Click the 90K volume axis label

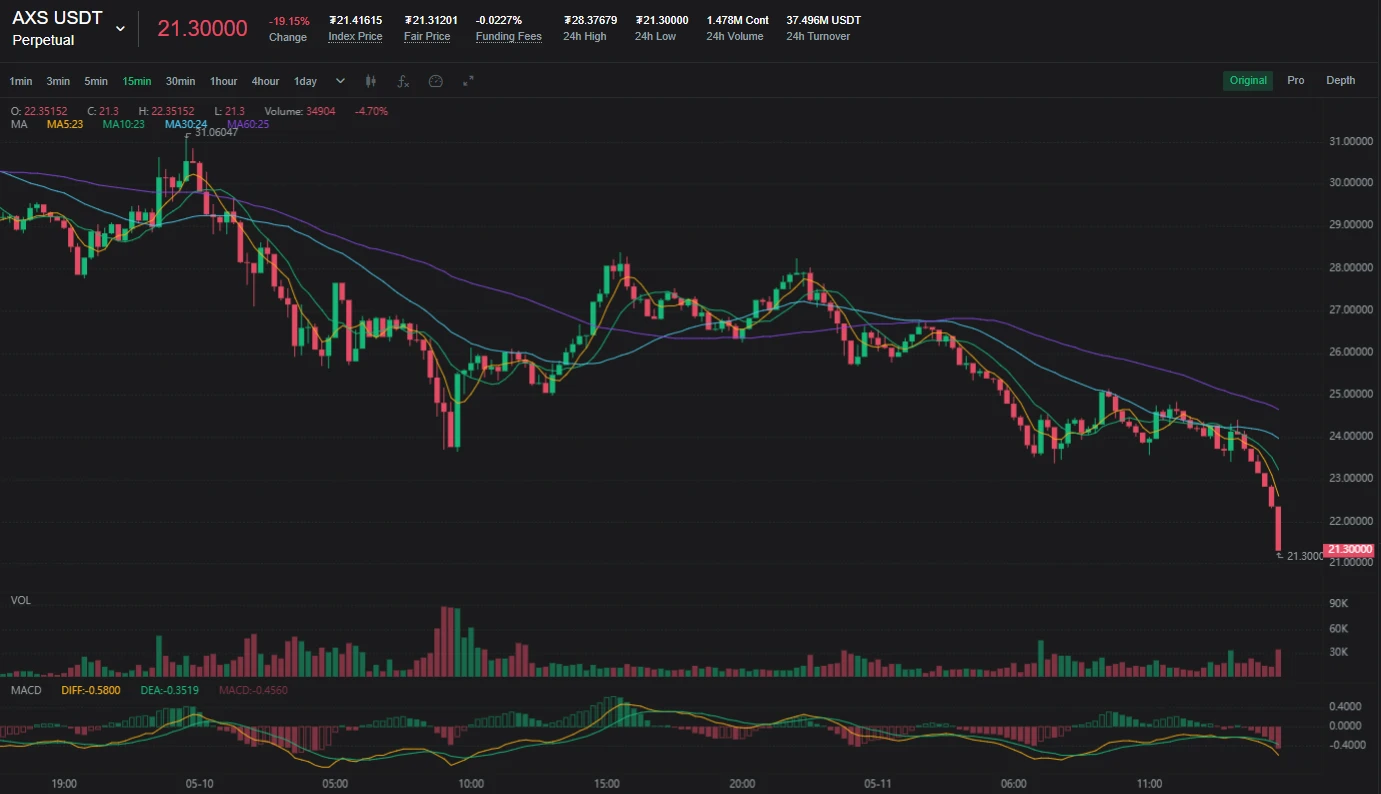coord(1338,604)
